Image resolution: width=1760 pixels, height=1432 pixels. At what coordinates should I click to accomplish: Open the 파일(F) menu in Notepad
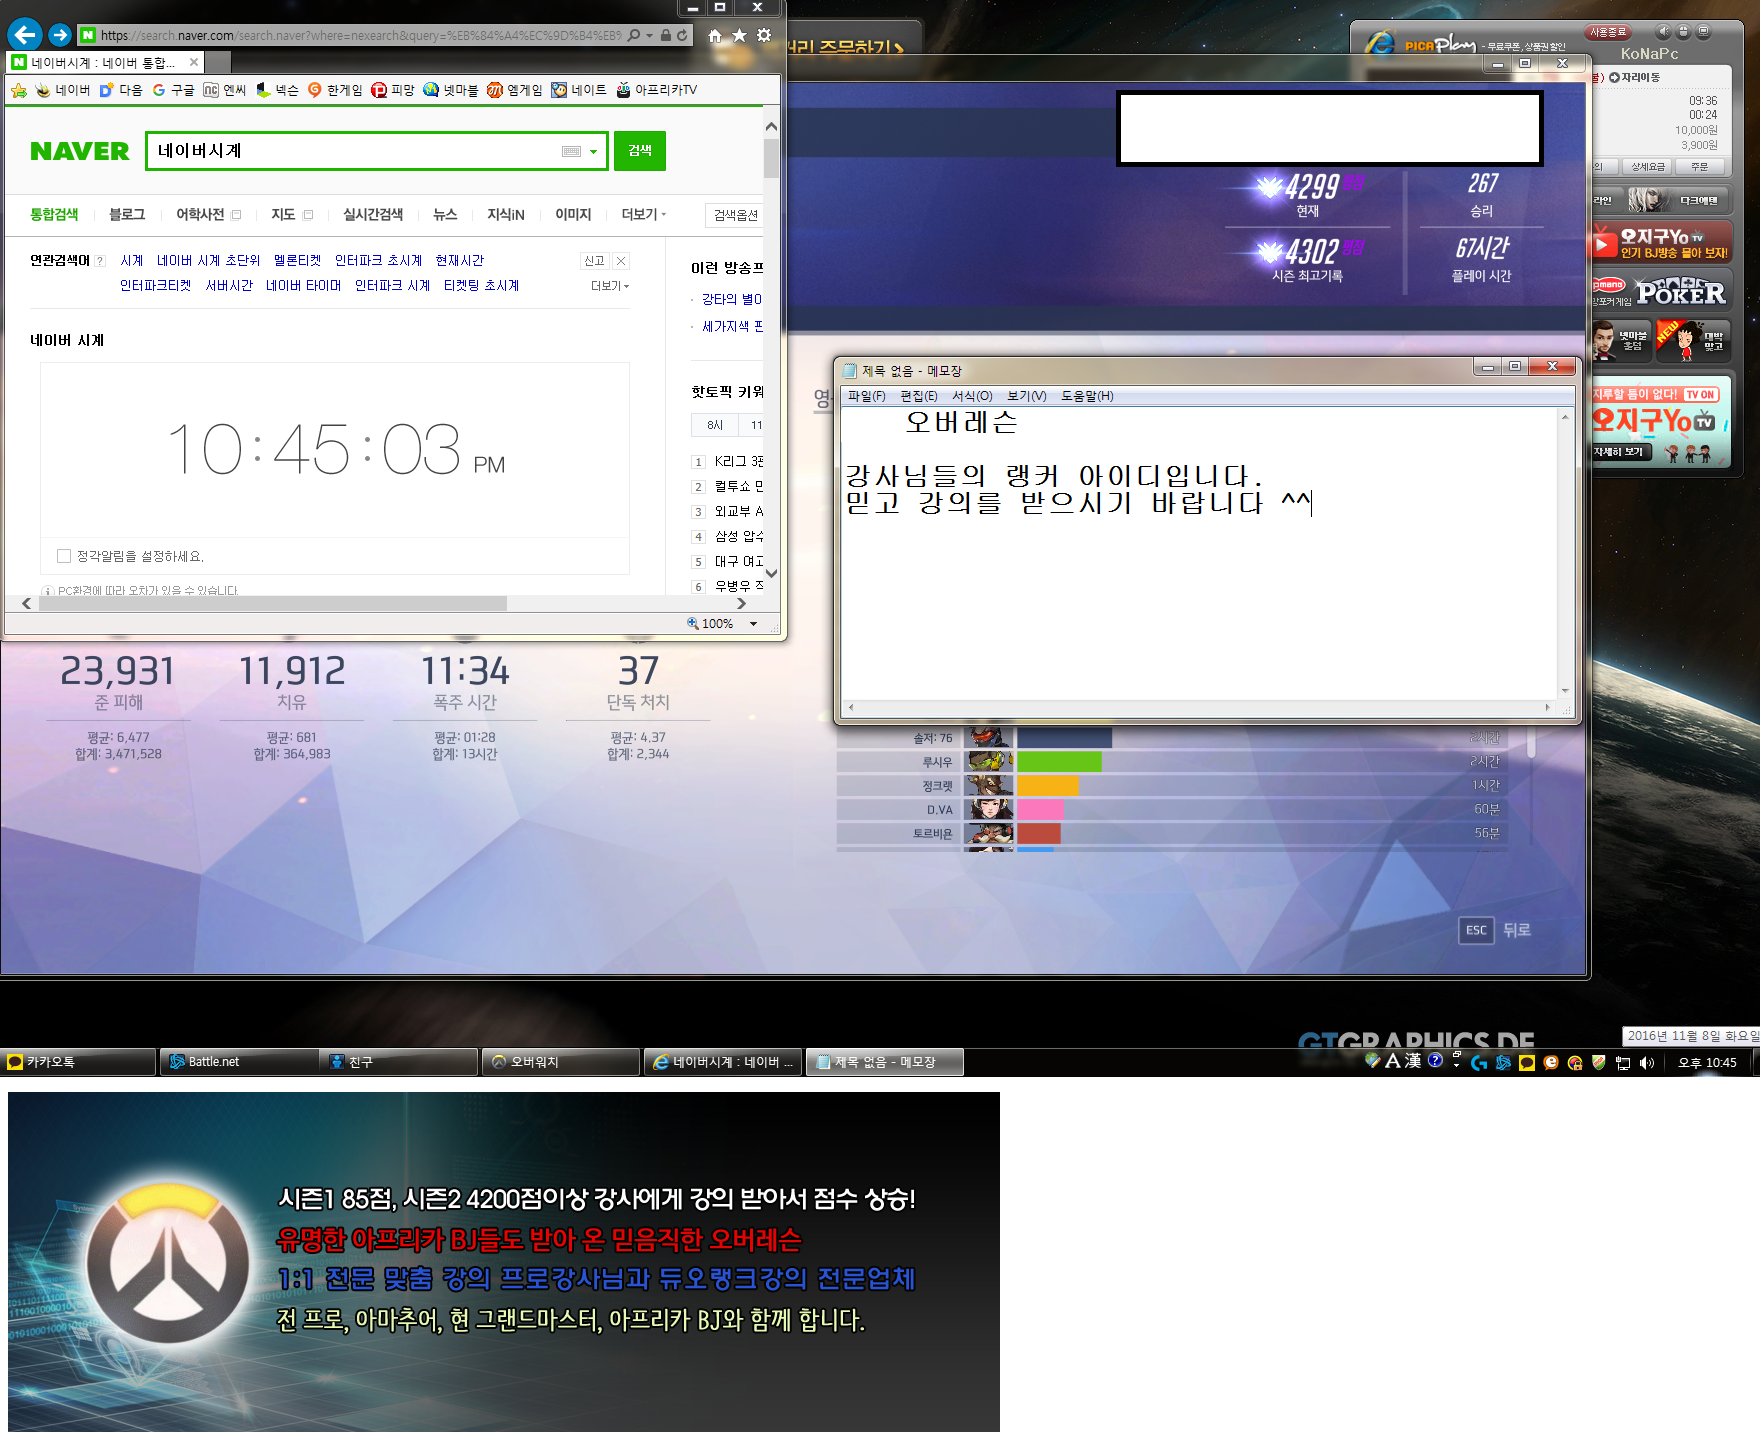click(866, 396)
